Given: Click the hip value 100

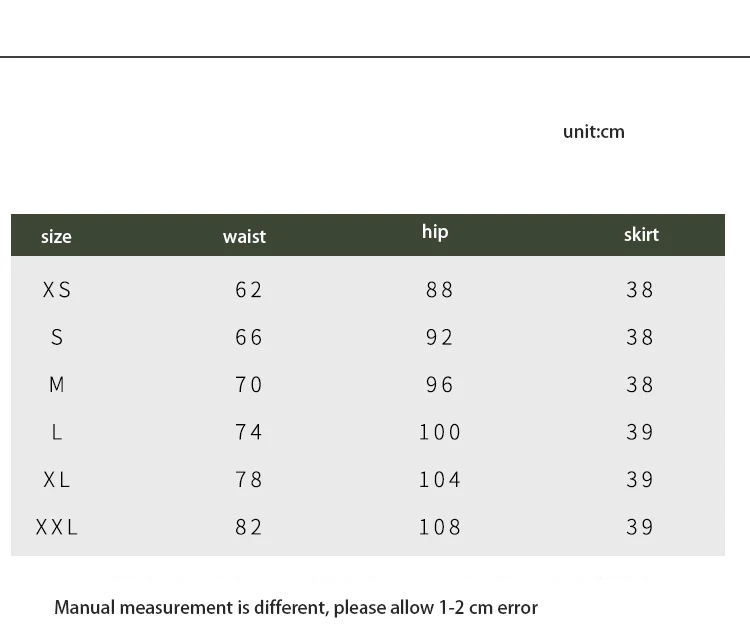Looking at the screenshot, I should point(439,432).
